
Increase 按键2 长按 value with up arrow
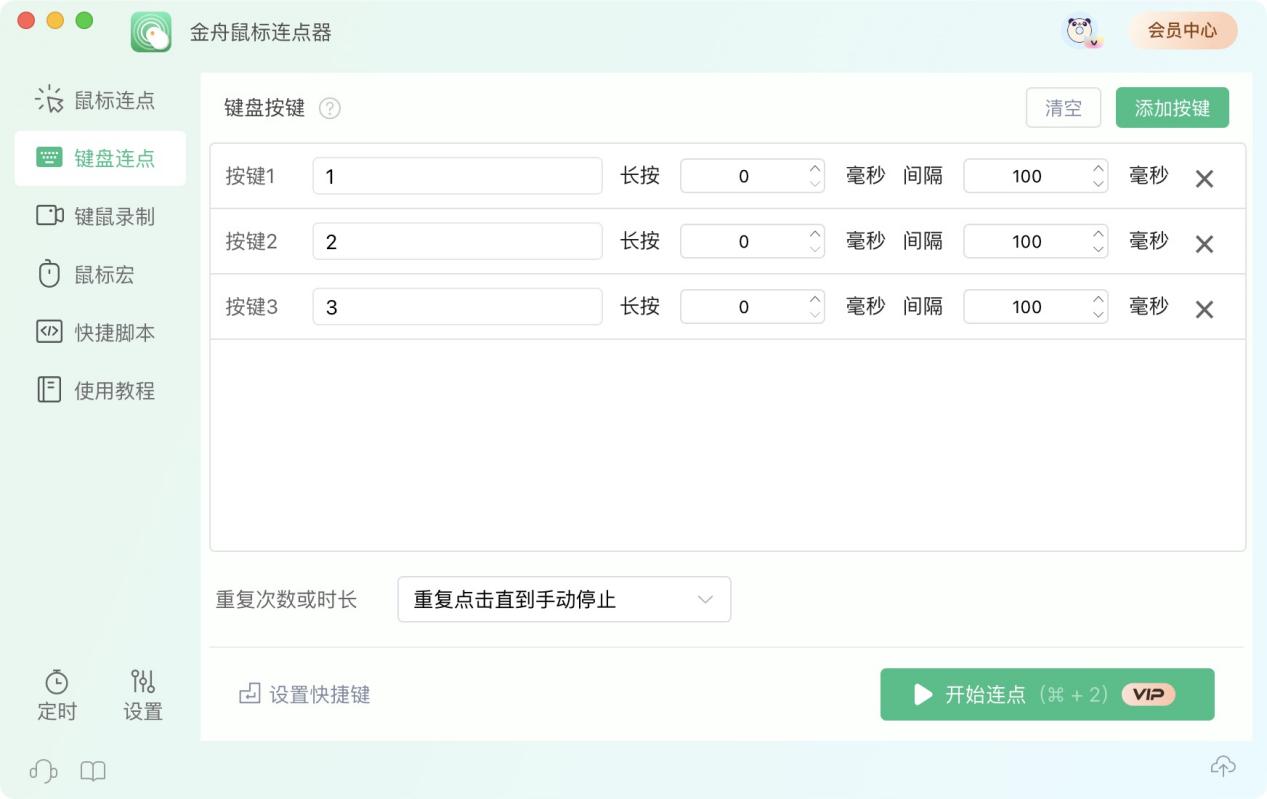[x=815, y=233]
